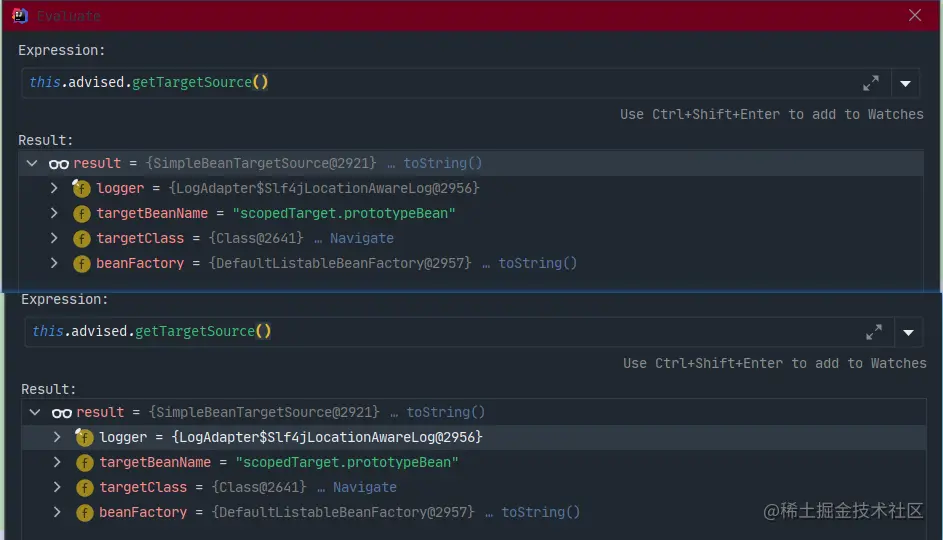Click the field icon of upper targetBeanName
Image resolution: width=943 pixels, height=540 pixels.
tap(81, 213)
